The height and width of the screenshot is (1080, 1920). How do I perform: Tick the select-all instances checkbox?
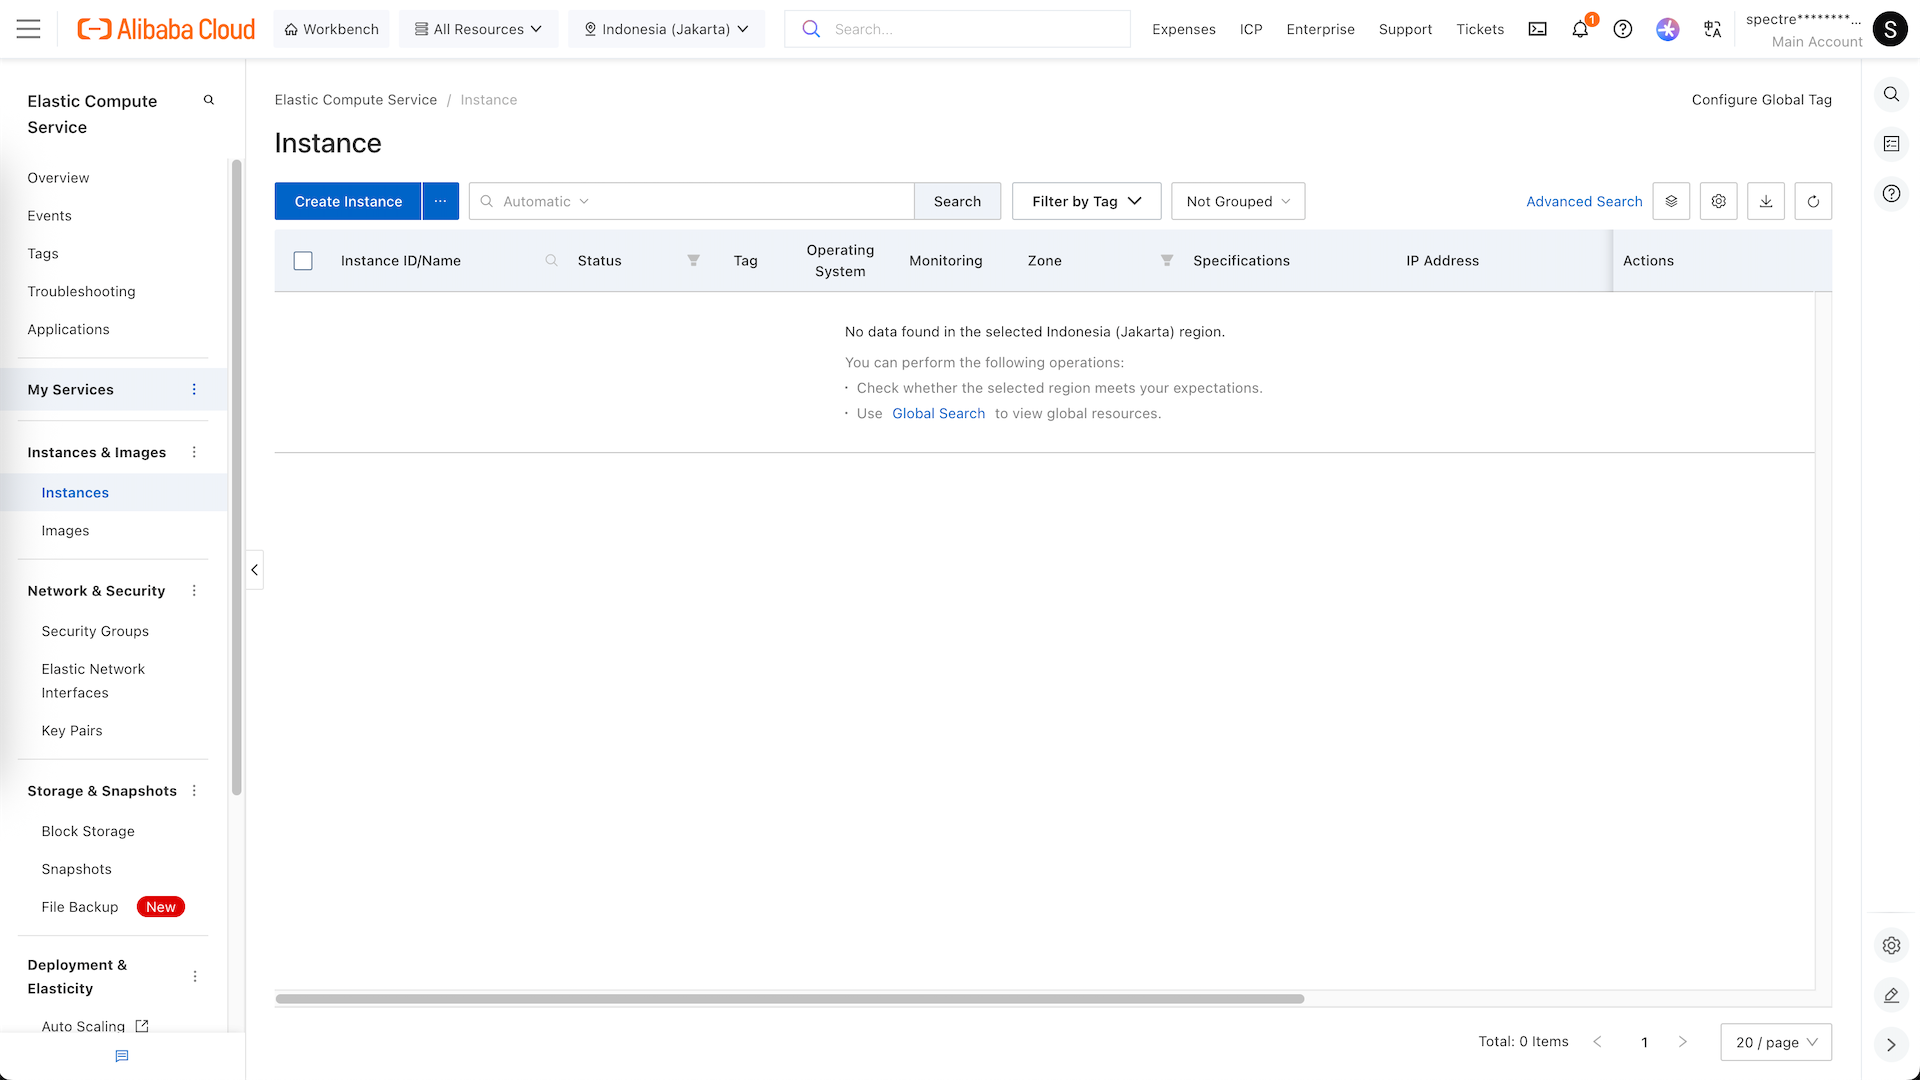(303, 261)
